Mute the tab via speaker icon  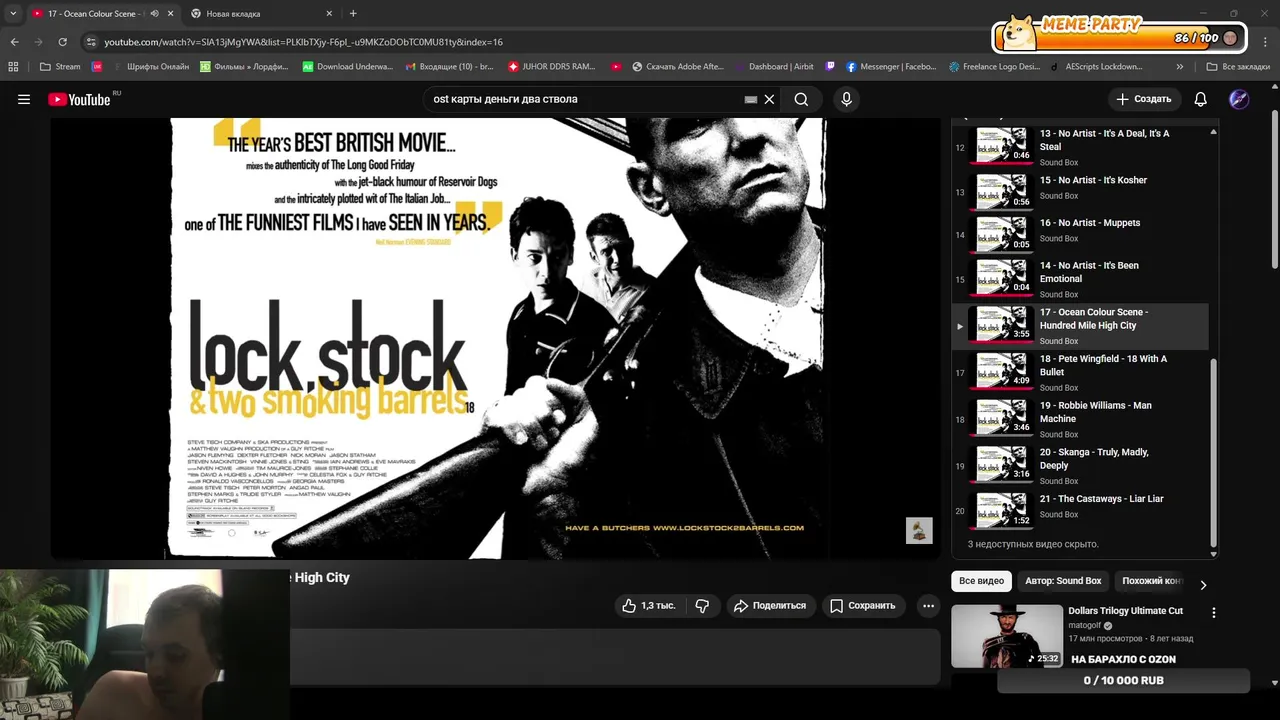point(155,14)
